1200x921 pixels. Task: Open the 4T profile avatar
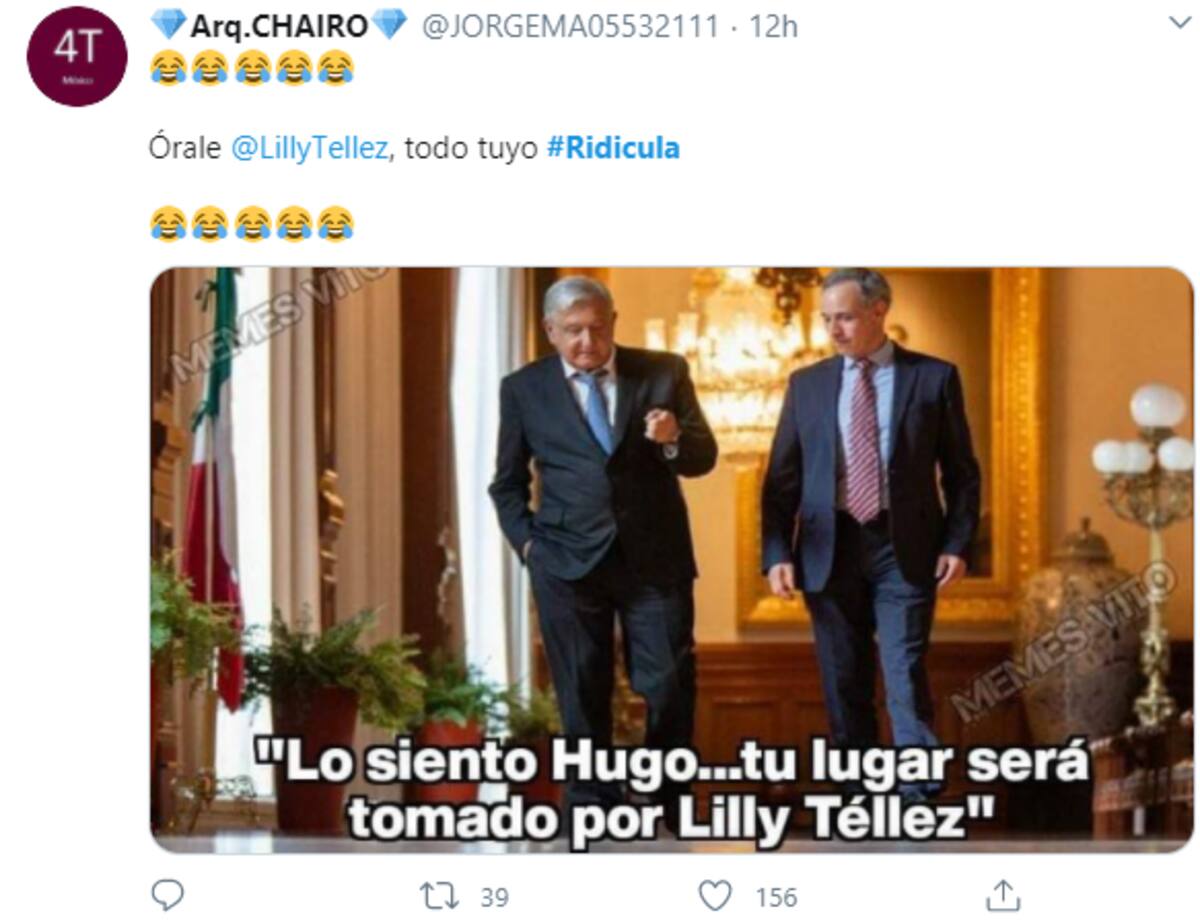[x=76, y=56]
